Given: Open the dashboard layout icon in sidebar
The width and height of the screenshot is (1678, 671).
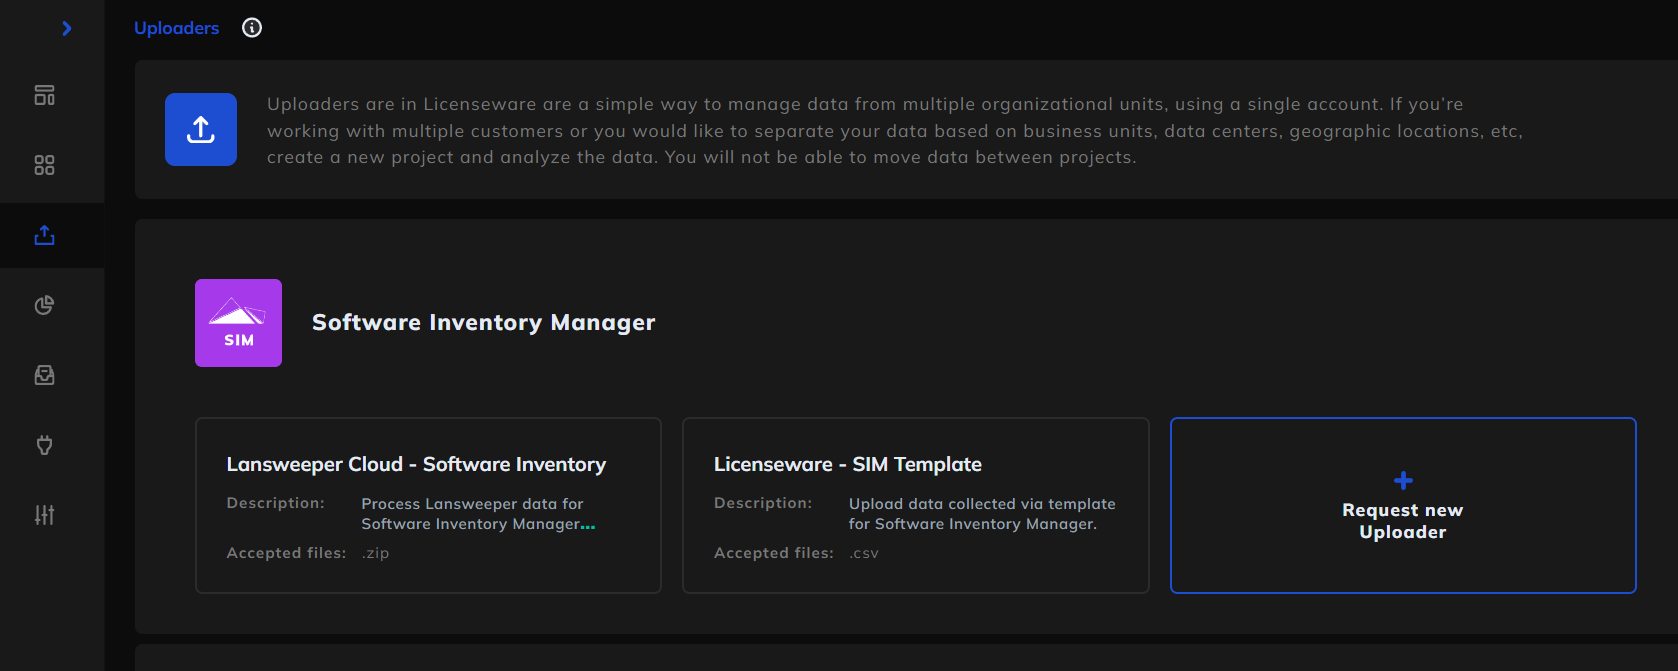Looking at the screenshot, I should click(44, 95).
